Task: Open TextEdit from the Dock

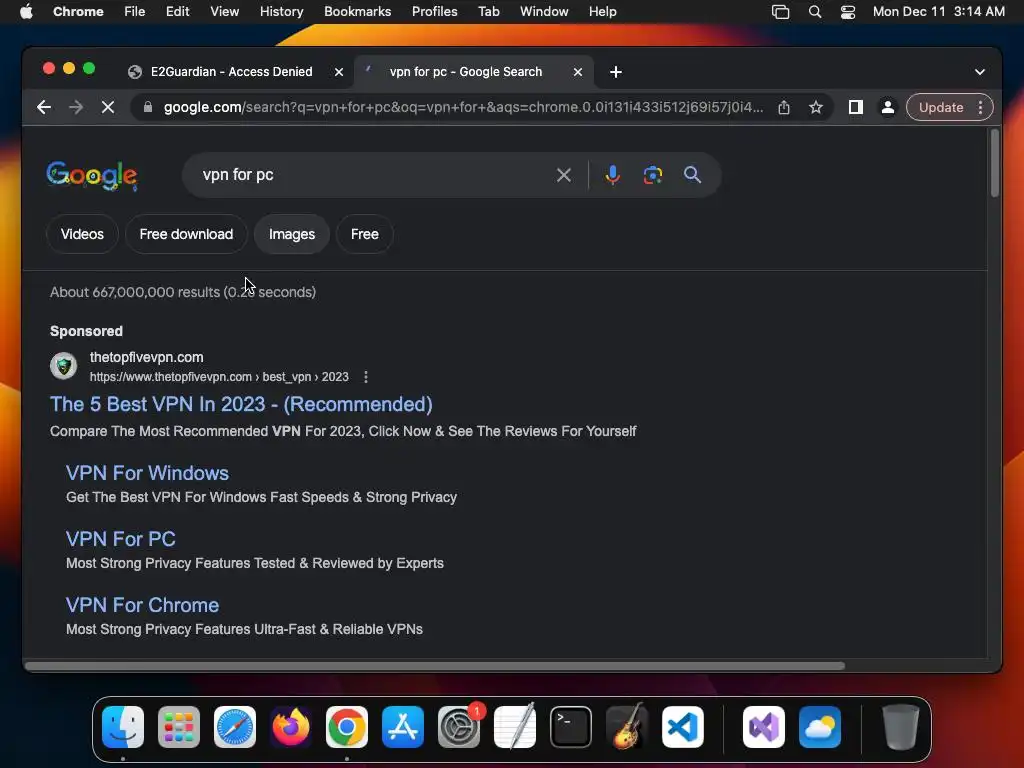Action: point(515,727)
